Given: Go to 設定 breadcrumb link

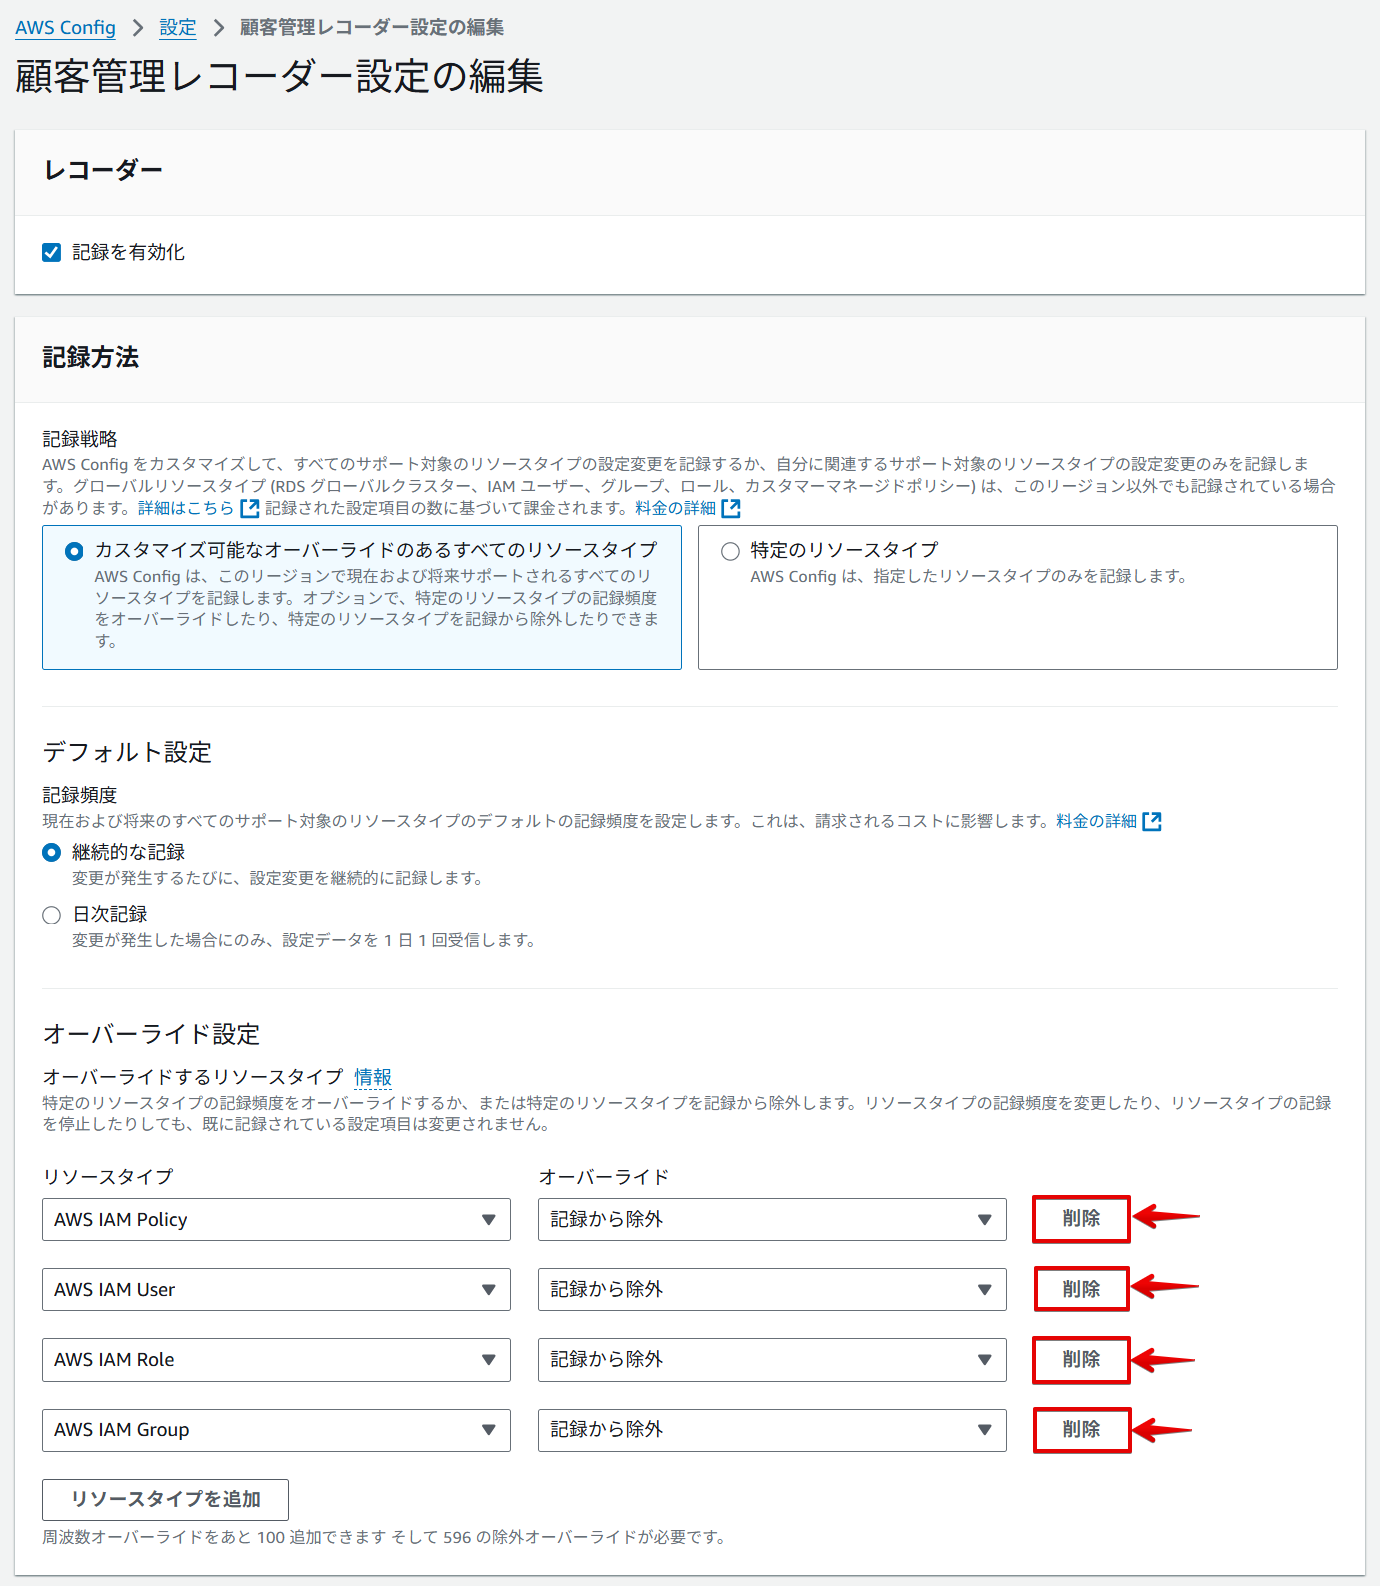Looking at the screenshot, I should click(x=178, y=28).
